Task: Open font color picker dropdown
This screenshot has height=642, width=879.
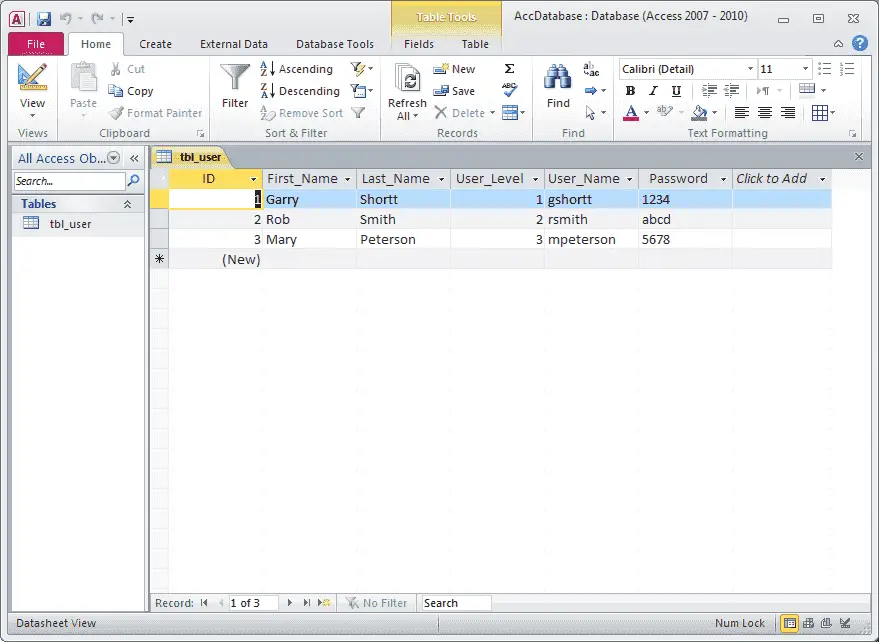Action: pyautogui.click(x=646, y=113)
